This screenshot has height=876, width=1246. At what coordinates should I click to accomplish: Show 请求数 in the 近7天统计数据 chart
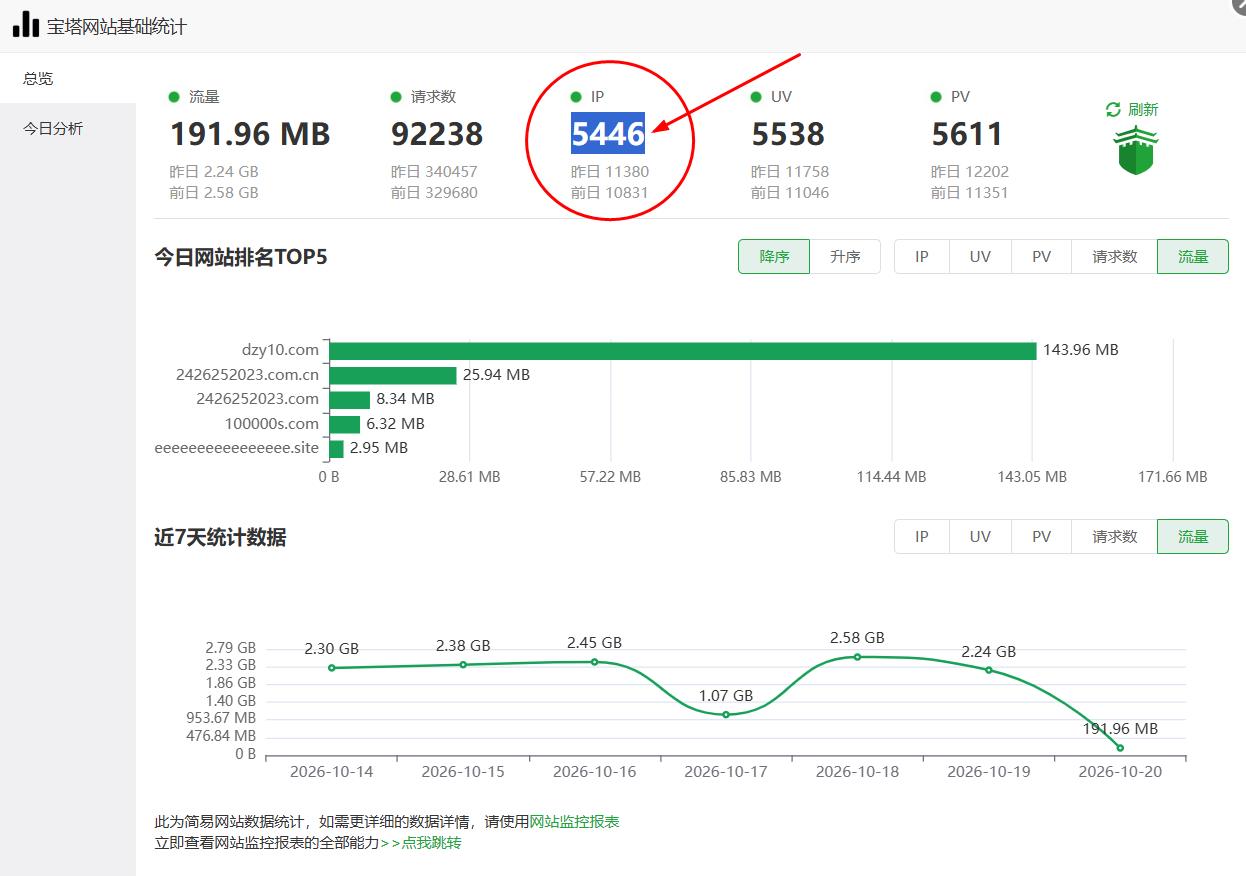(x=1114, y=536)
